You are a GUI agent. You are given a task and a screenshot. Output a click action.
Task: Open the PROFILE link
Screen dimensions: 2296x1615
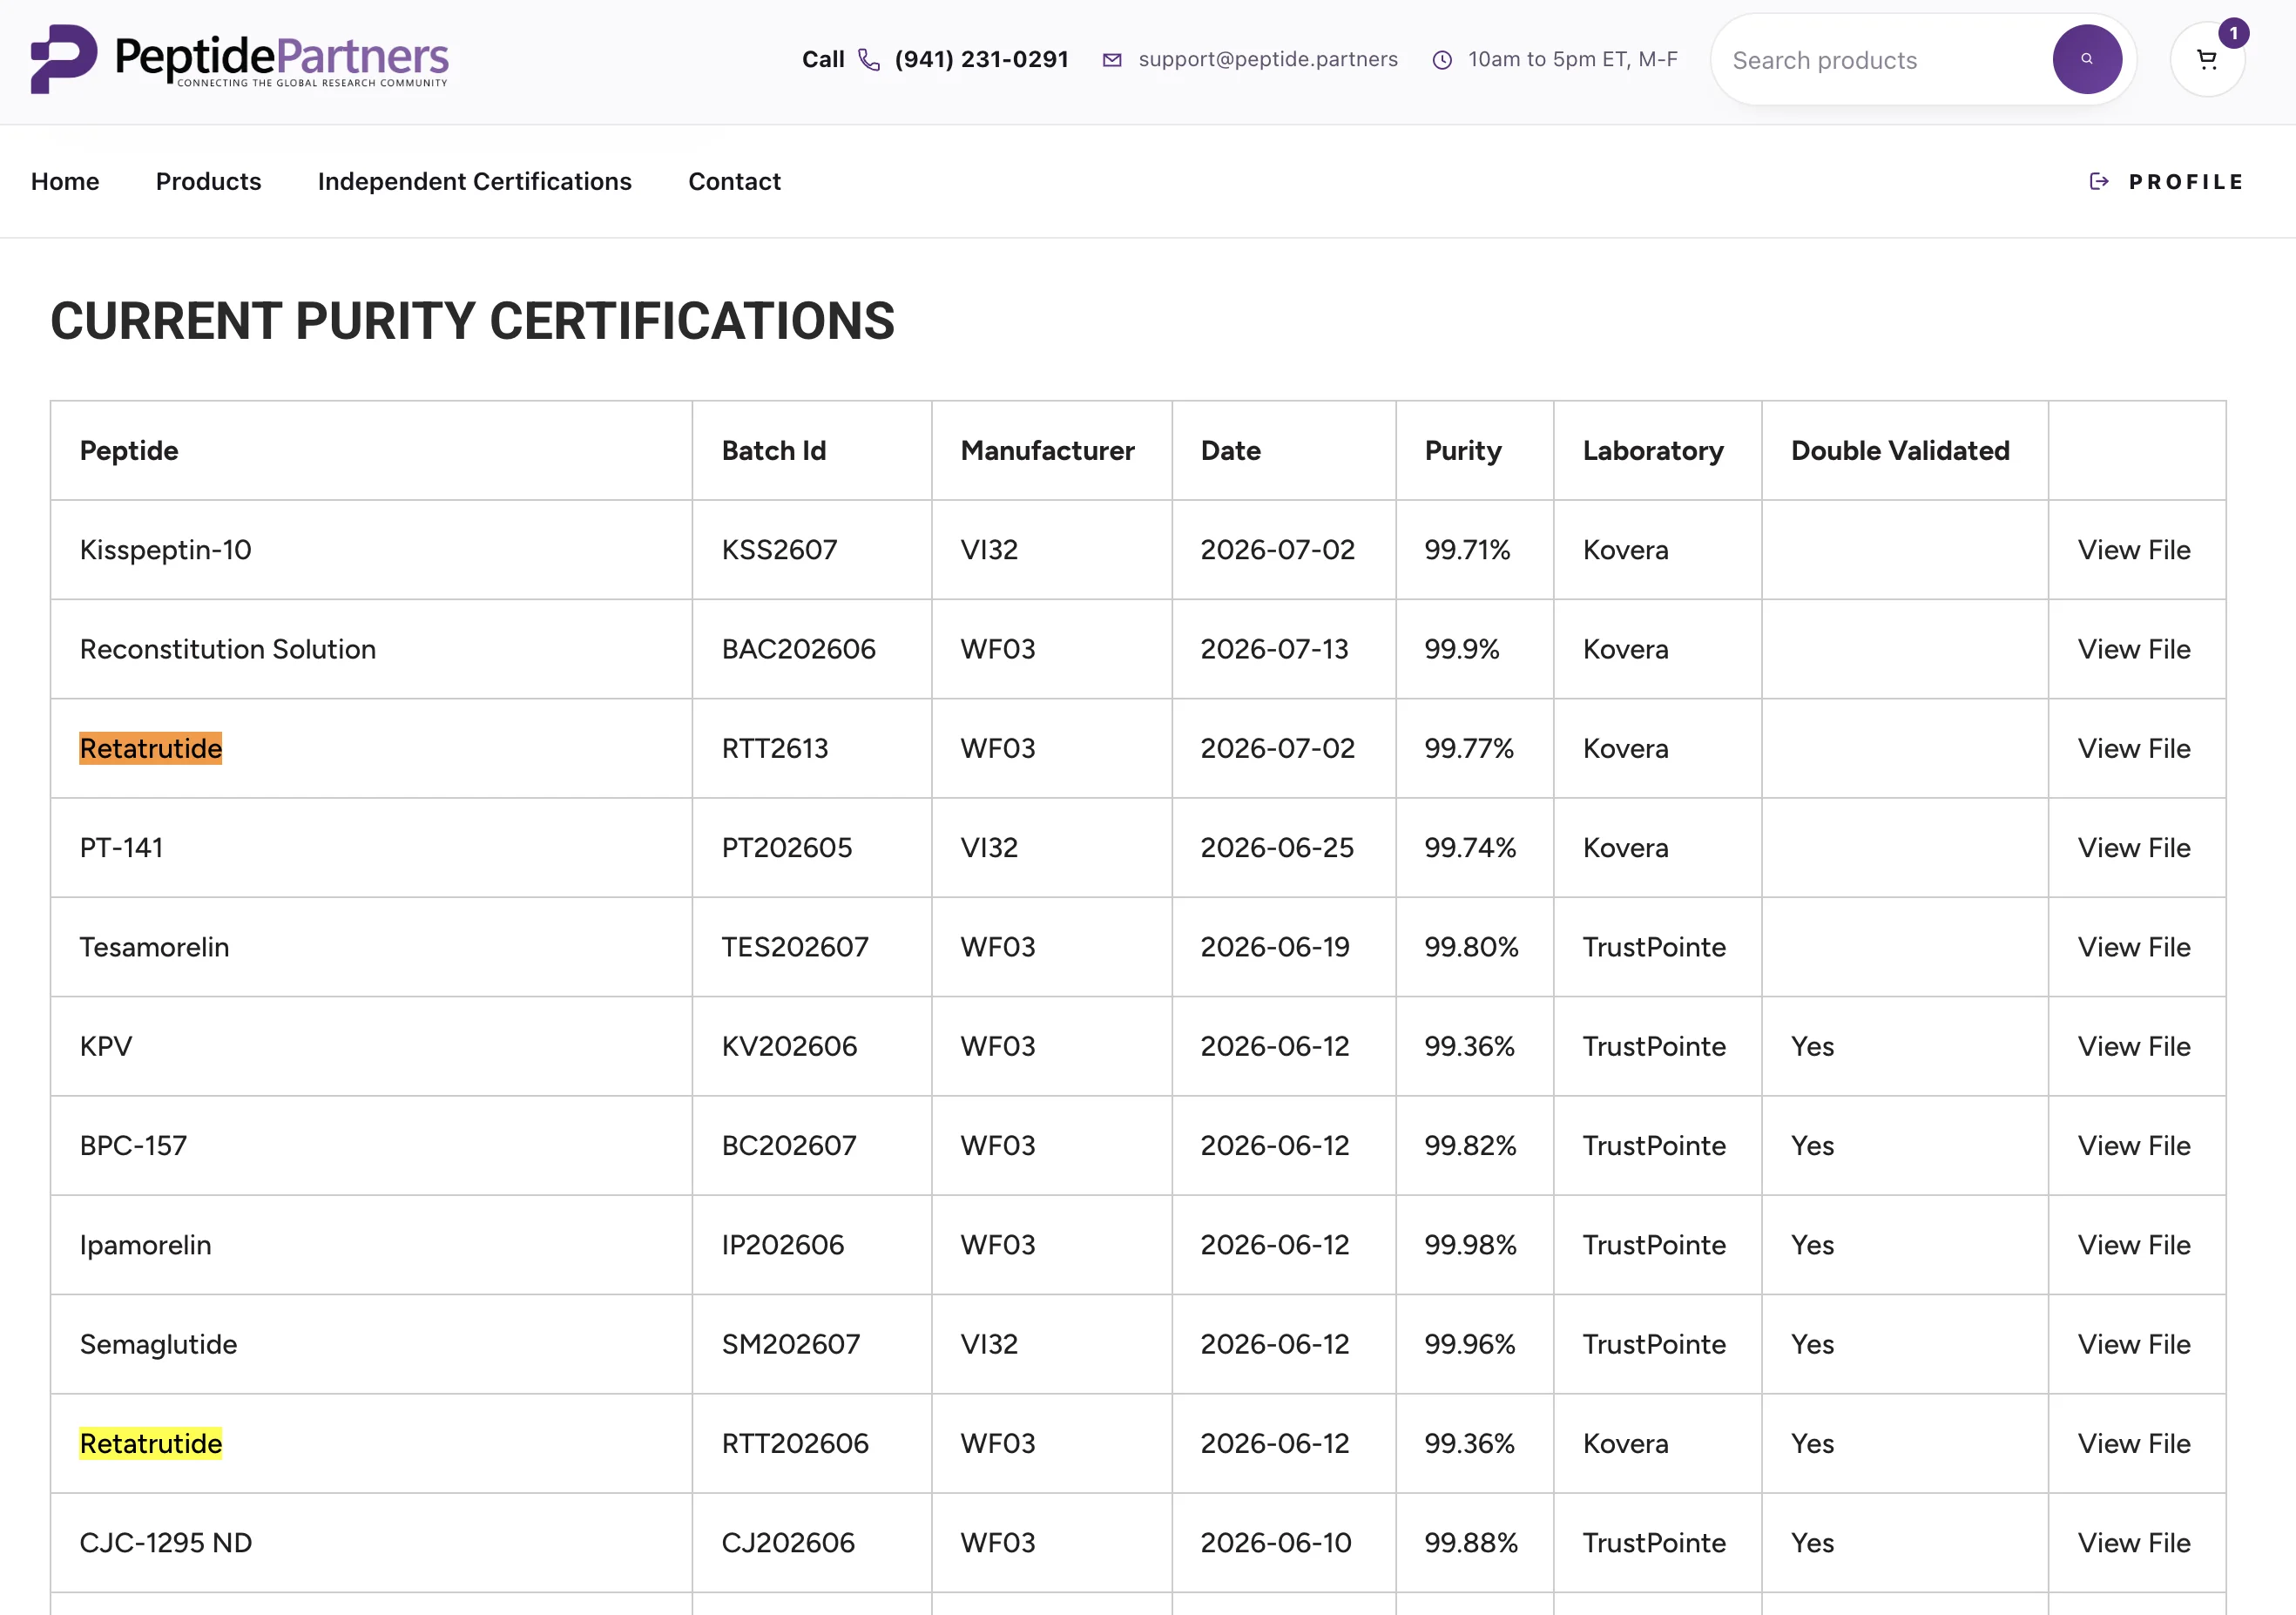coord(2185,181)
